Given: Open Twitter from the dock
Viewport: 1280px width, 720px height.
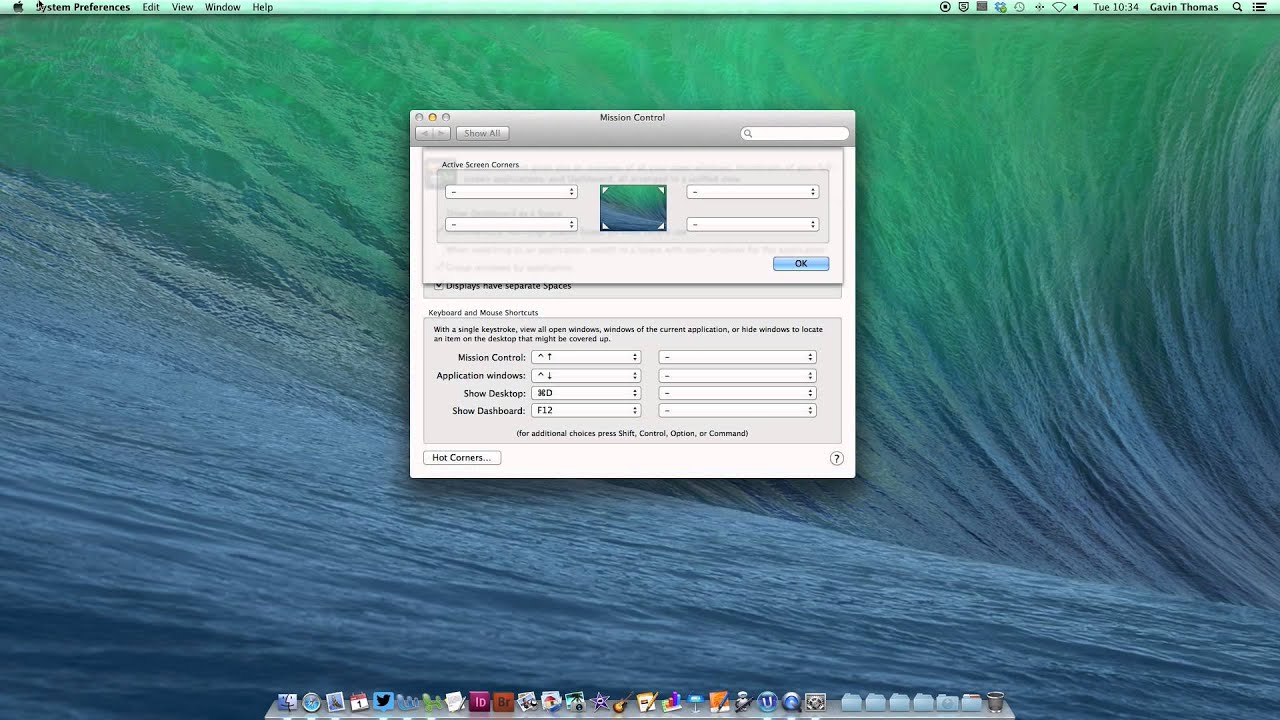Looking at the screenshot, I should 383,701.
